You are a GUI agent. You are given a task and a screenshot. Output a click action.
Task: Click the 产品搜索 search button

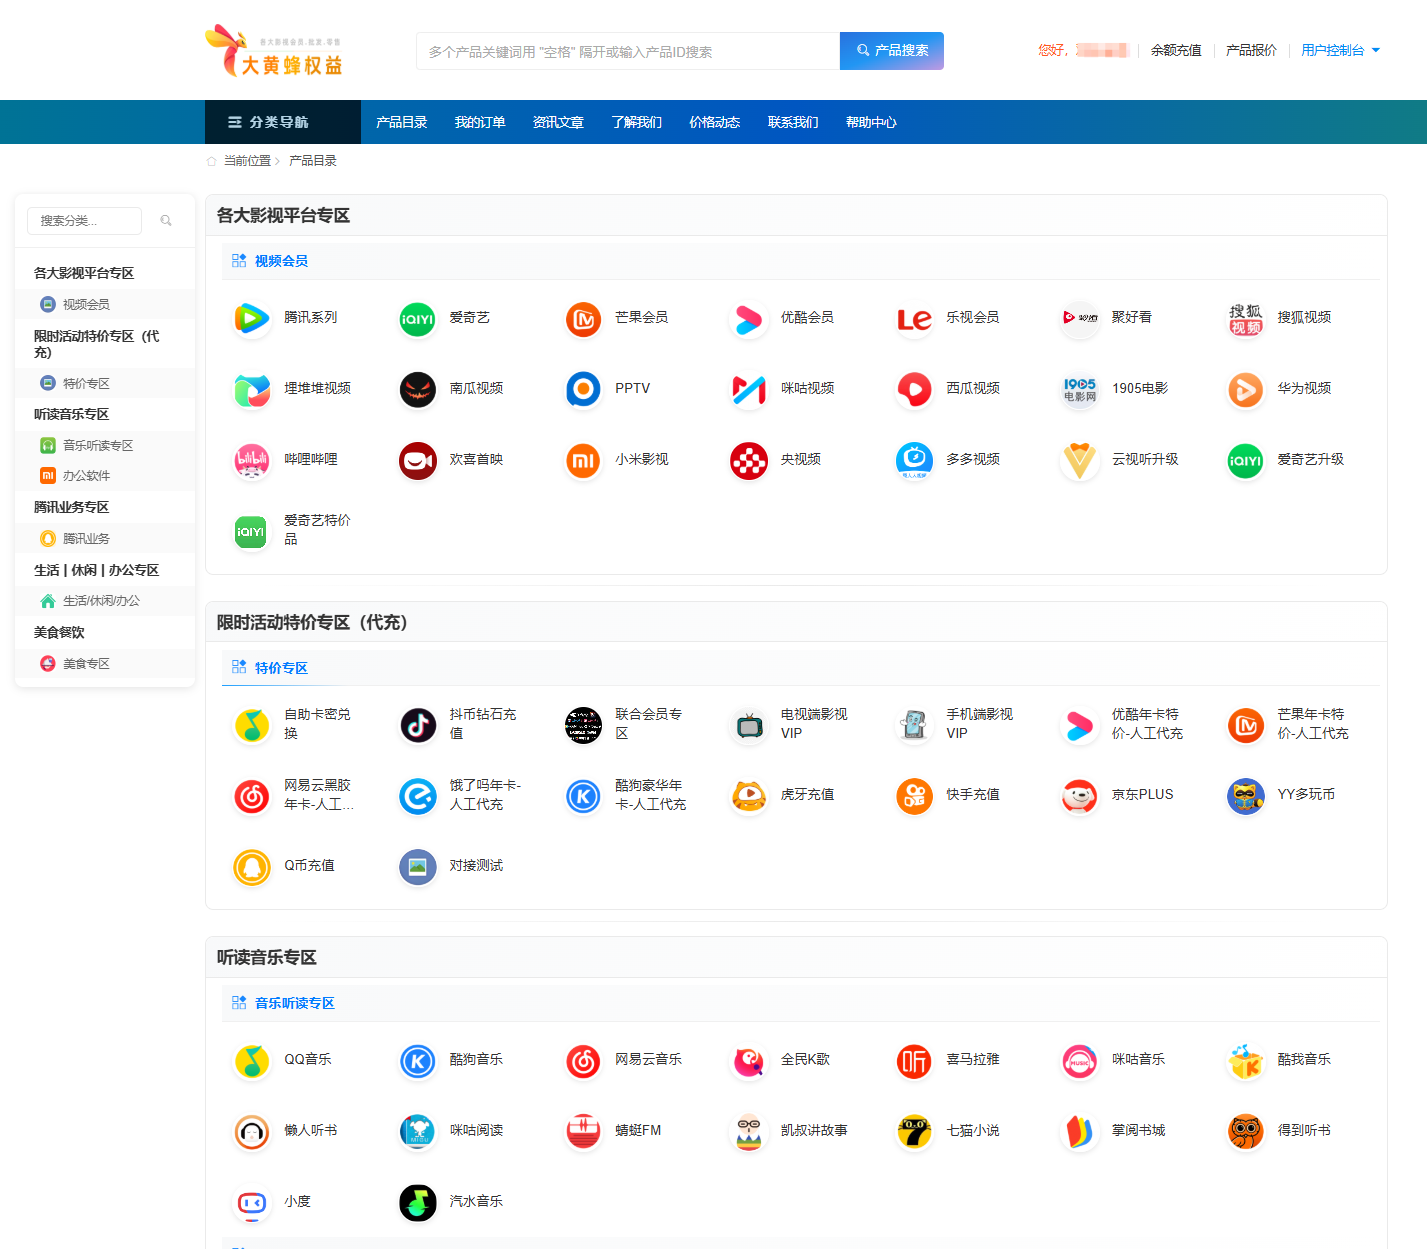892,51
